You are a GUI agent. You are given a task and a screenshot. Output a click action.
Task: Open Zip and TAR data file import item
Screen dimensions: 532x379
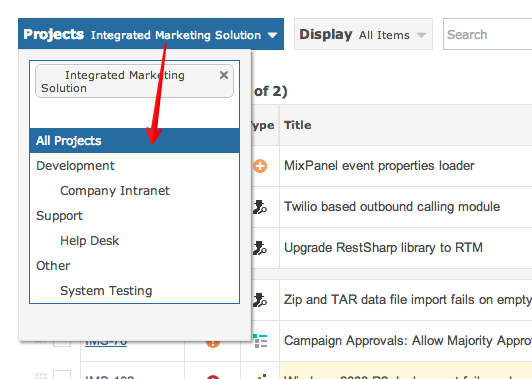pos(407,300)
